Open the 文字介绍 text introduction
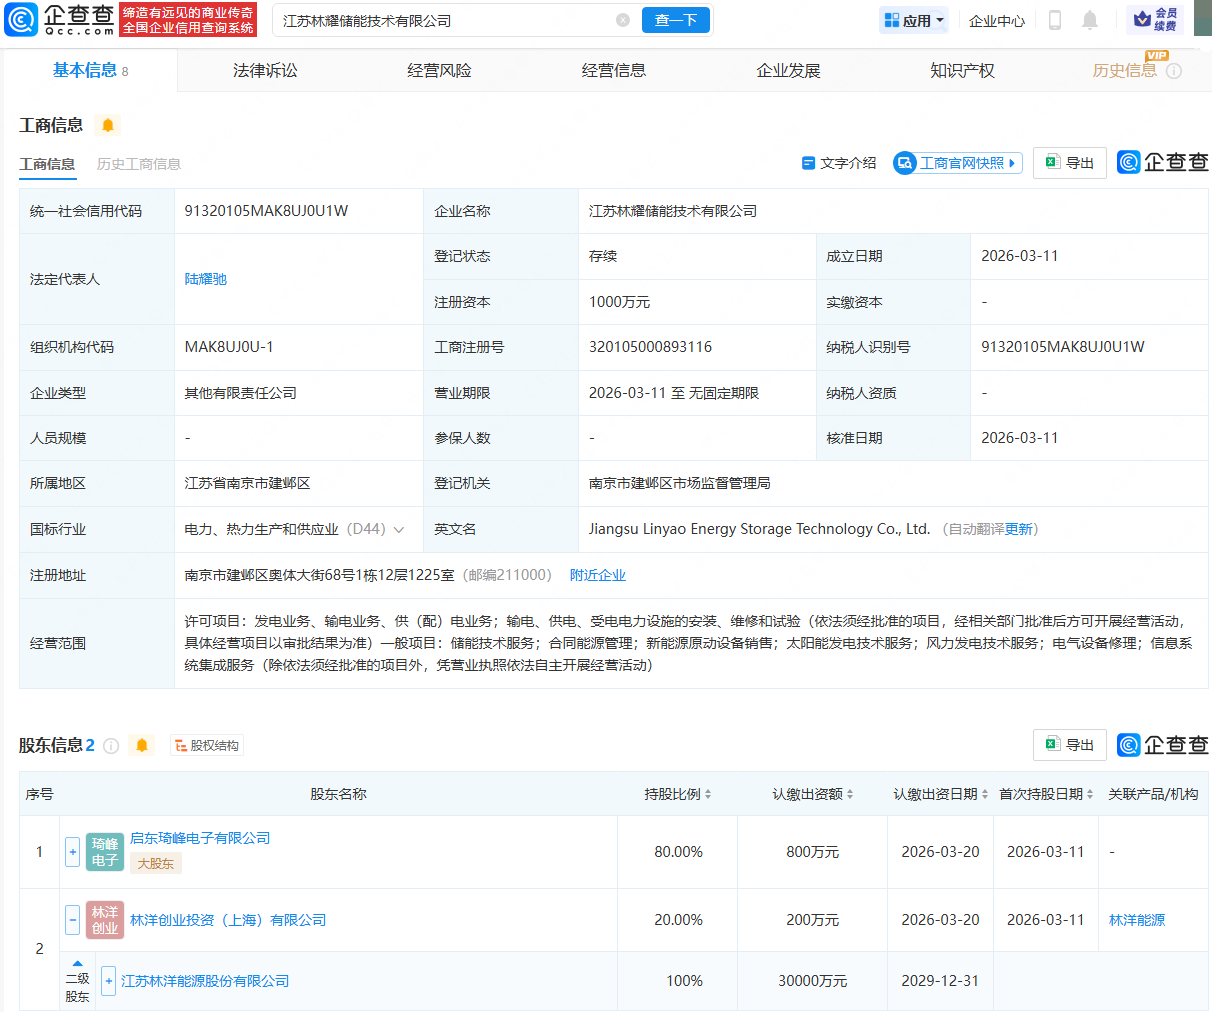This screenshot has height=1012, width=1212. pos(846,163)
